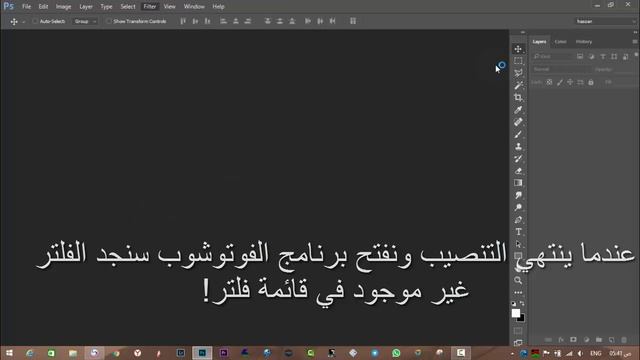Show hidden icons in system tray
Screen dimensions: 640x360
[x=512, y=353]
